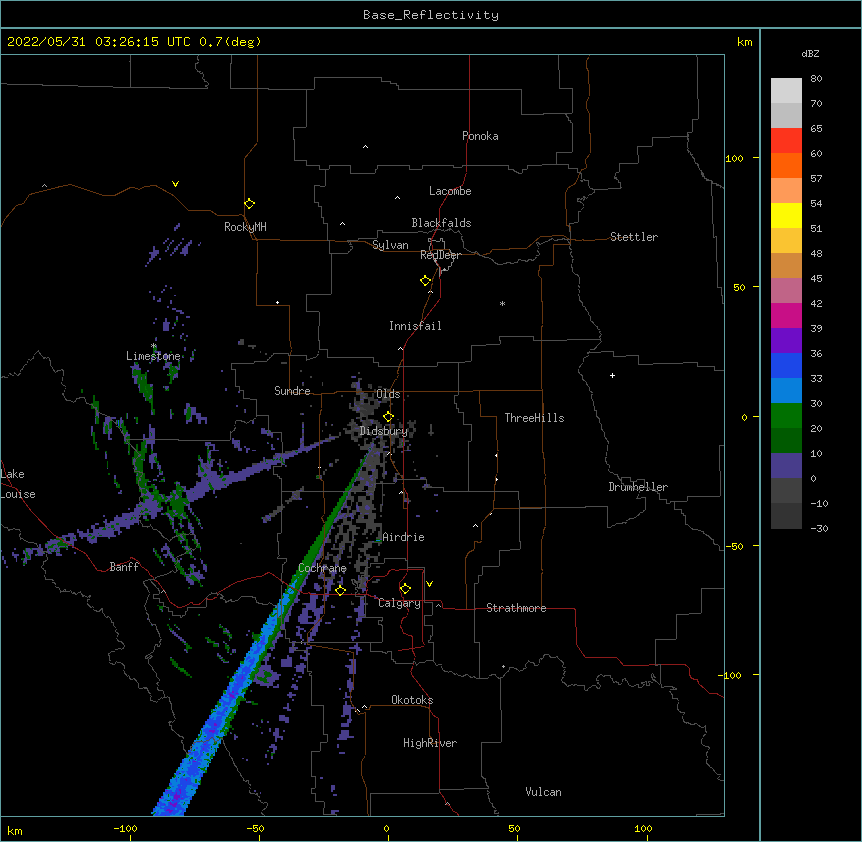Viewport: 862px width, 842px height.
Task: Click the Stettler town label
Action: [x=634, y=237]
